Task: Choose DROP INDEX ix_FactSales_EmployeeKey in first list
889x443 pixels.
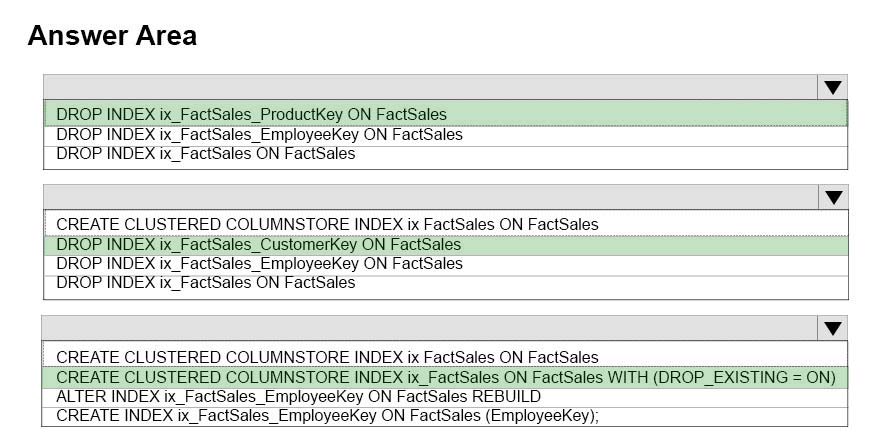Action: tap(259, 134)
